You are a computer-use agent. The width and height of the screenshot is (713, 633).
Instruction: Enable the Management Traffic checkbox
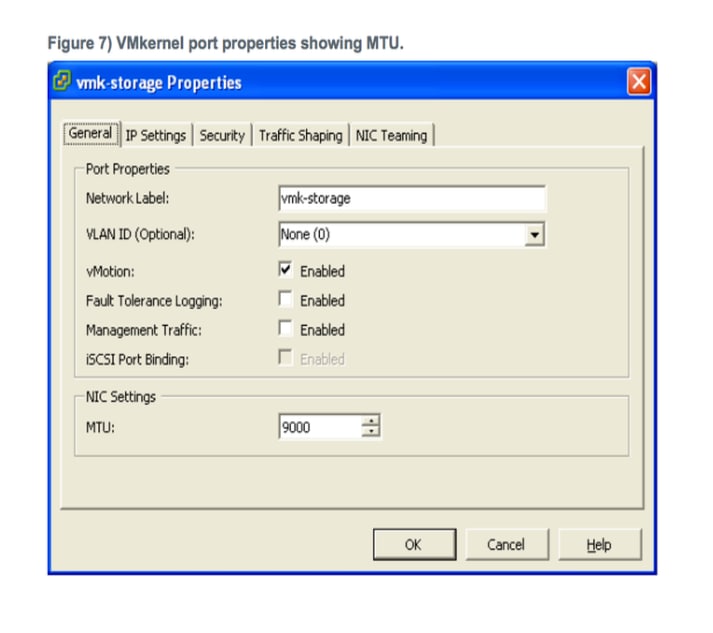(286, 329)
